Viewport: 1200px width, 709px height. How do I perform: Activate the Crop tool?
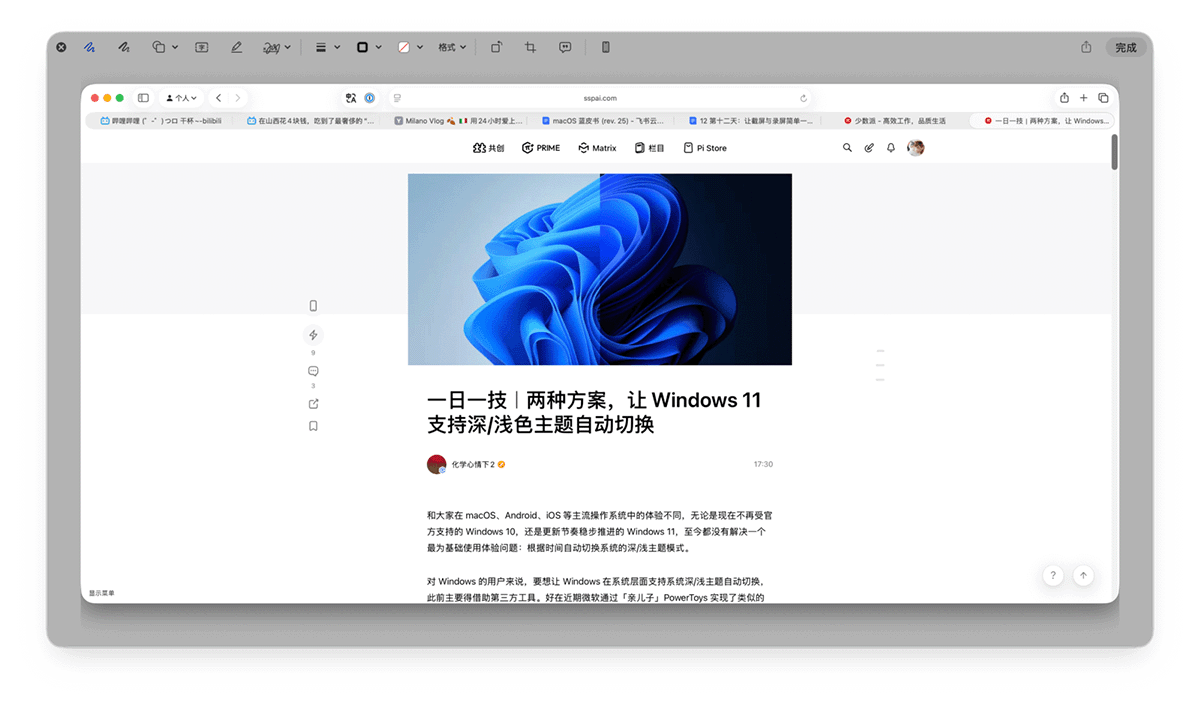tap(531, 47)
